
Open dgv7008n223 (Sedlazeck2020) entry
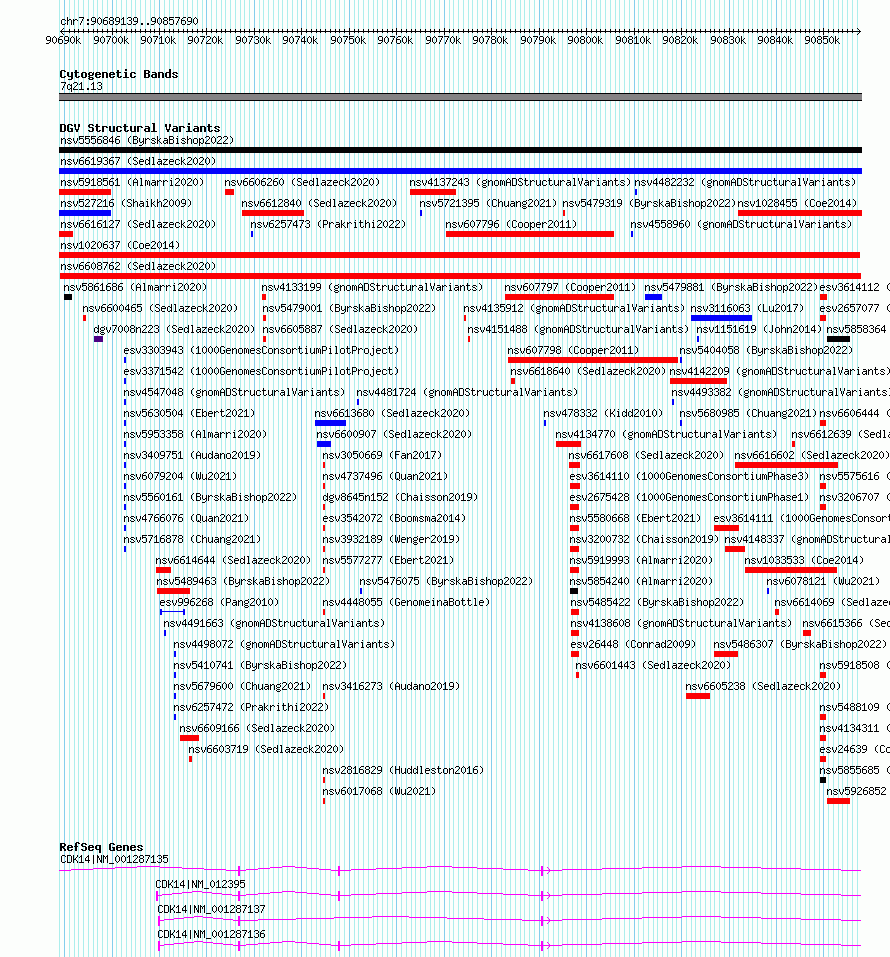click(174, 330)
